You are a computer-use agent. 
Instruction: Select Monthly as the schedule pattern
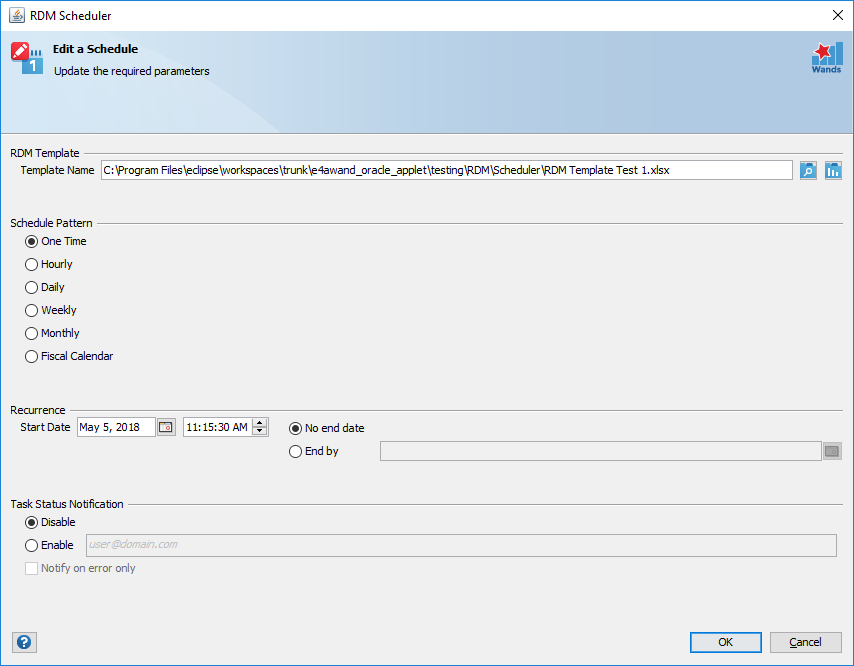tap(31, 333)
